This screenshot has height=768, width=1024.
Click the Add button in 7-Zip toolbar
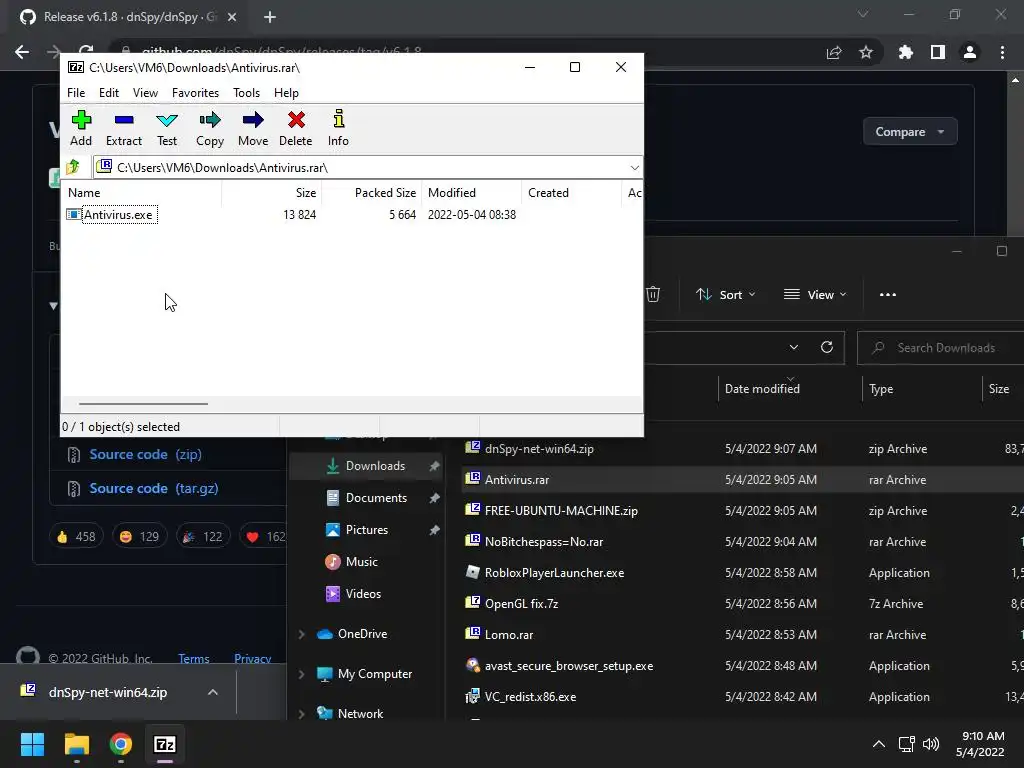click(x=81, y=128)
